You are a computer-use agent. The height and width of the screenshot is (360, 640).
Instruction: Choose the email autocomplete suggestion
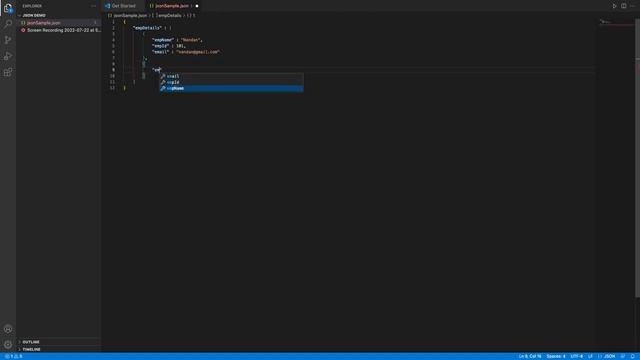pos(231,76)
